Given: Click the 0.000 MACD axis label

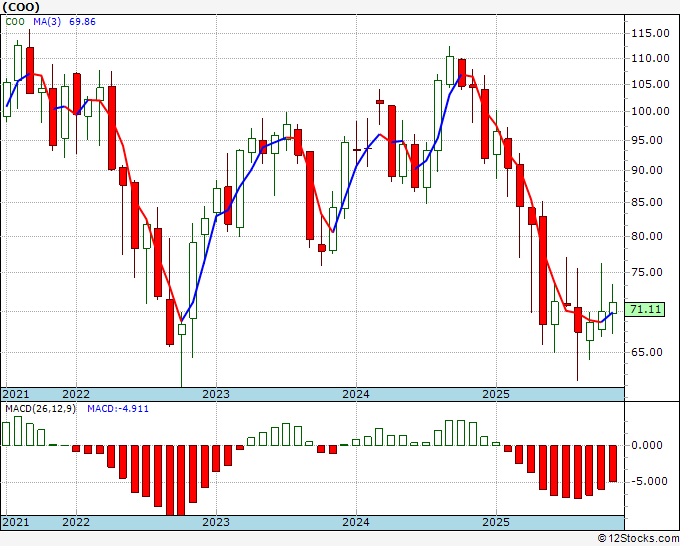Looking at the screenshot, I should 647,445.
